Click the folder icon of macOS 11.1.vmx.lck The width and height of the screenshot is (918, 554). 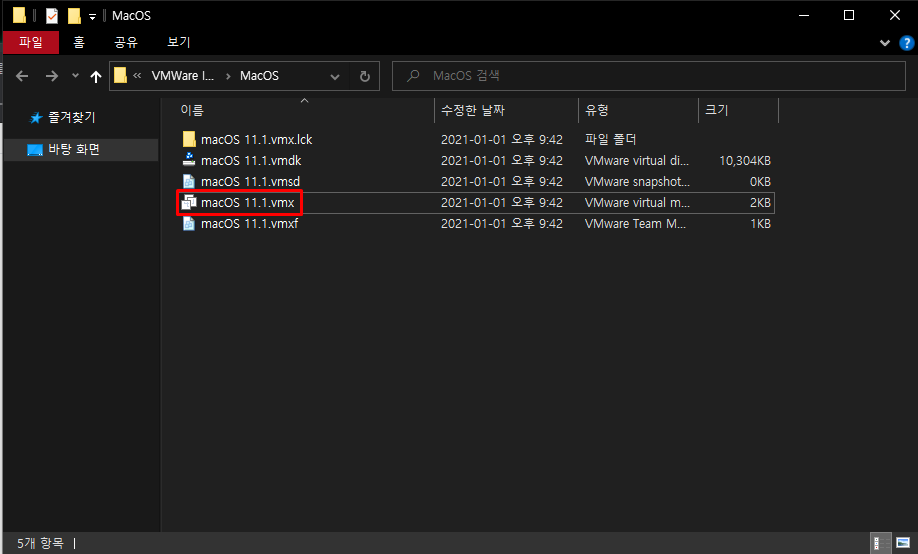pyautogui.click(x=189, y=139)
